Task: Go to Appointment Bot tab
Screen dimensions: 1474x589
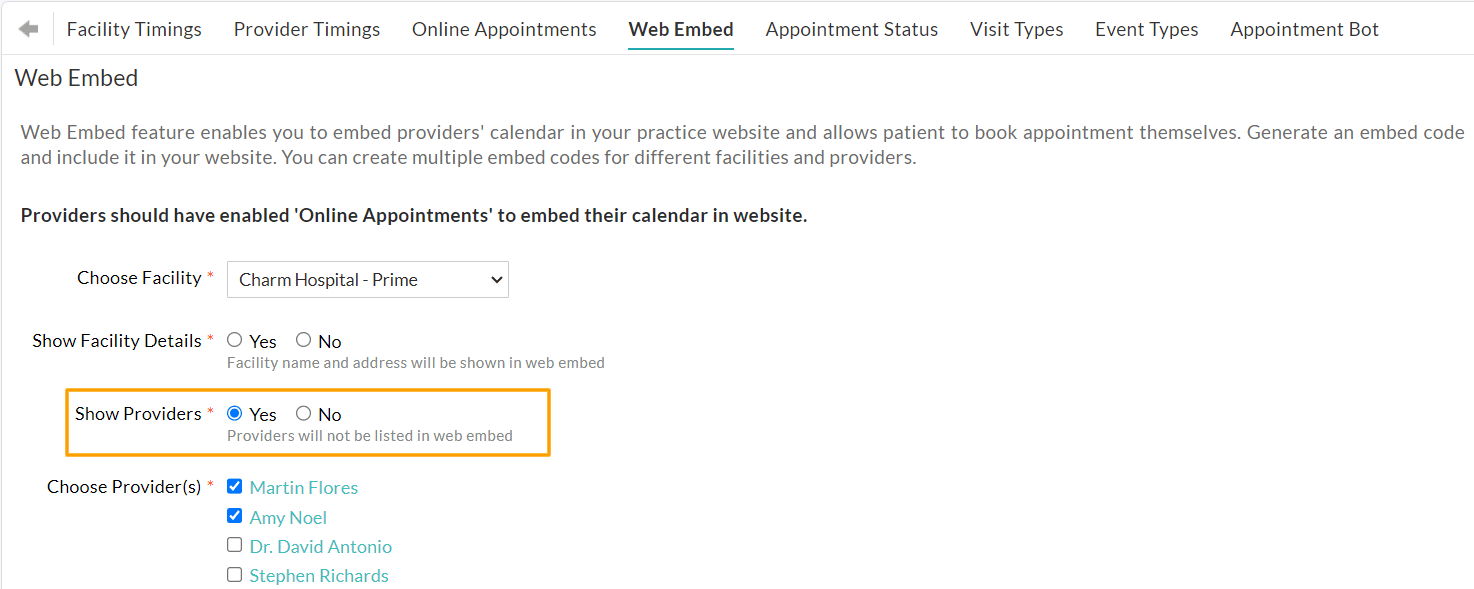Action: pos(1304,30)
